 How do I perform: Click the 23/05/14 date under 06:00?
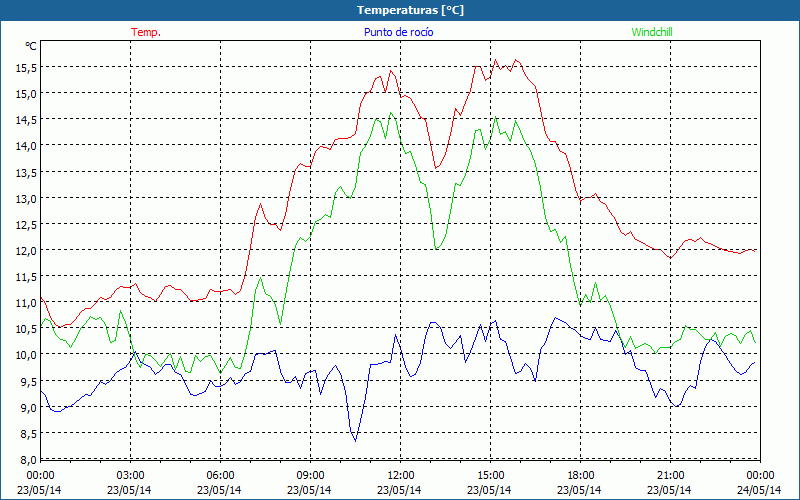click(219, 490)
